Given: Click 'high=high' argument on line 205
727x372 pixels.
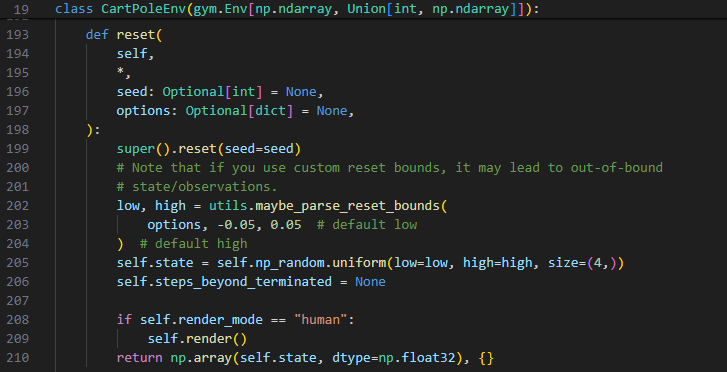Looking at the screenshot, I should tap(498, 263).
